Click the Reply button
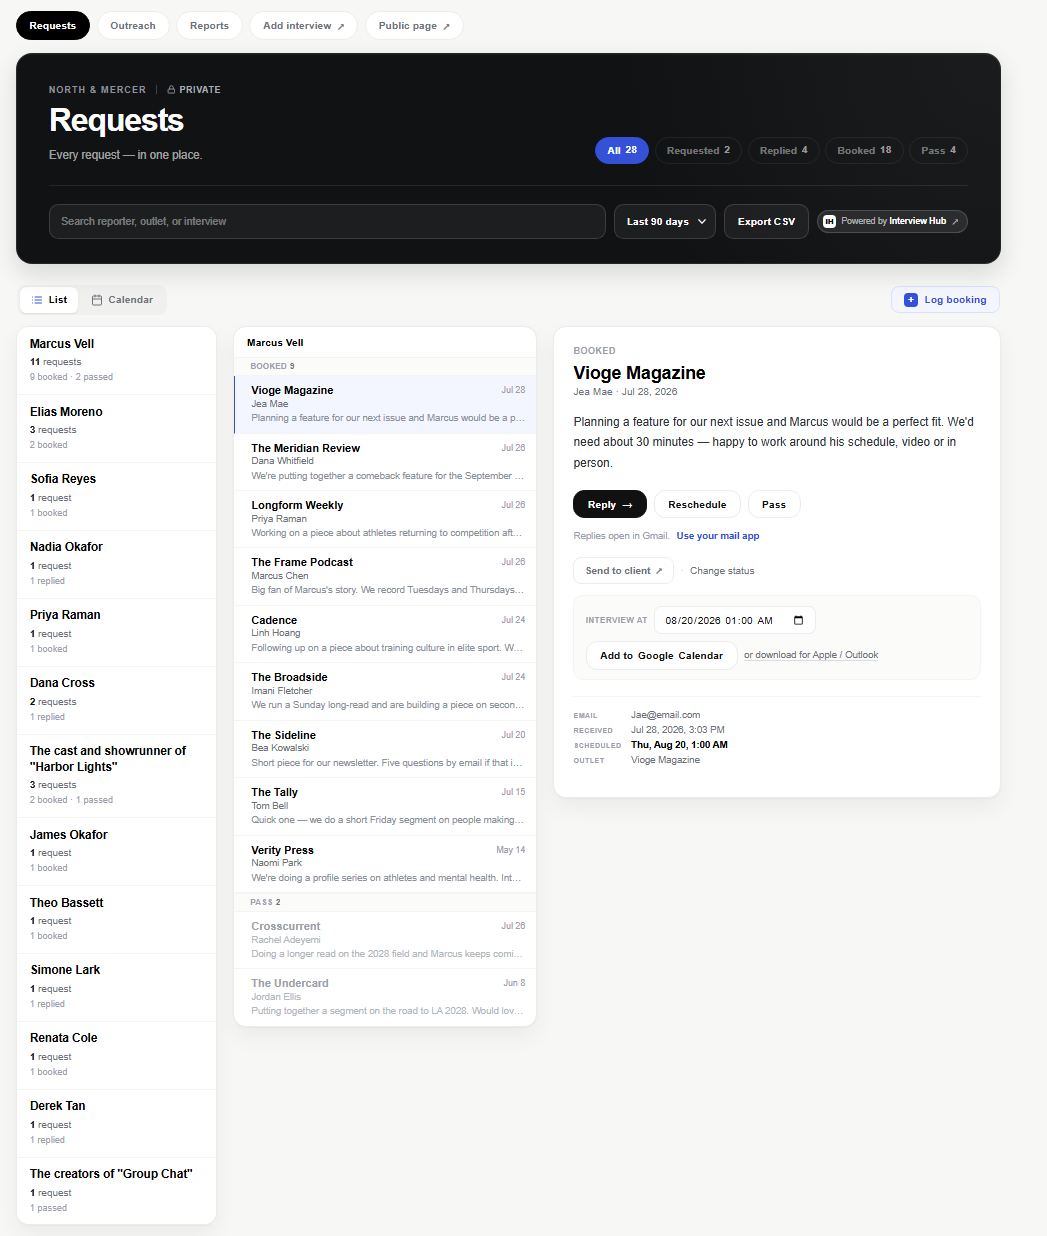Screen dimensions: 1047x1236 (610, 505)
